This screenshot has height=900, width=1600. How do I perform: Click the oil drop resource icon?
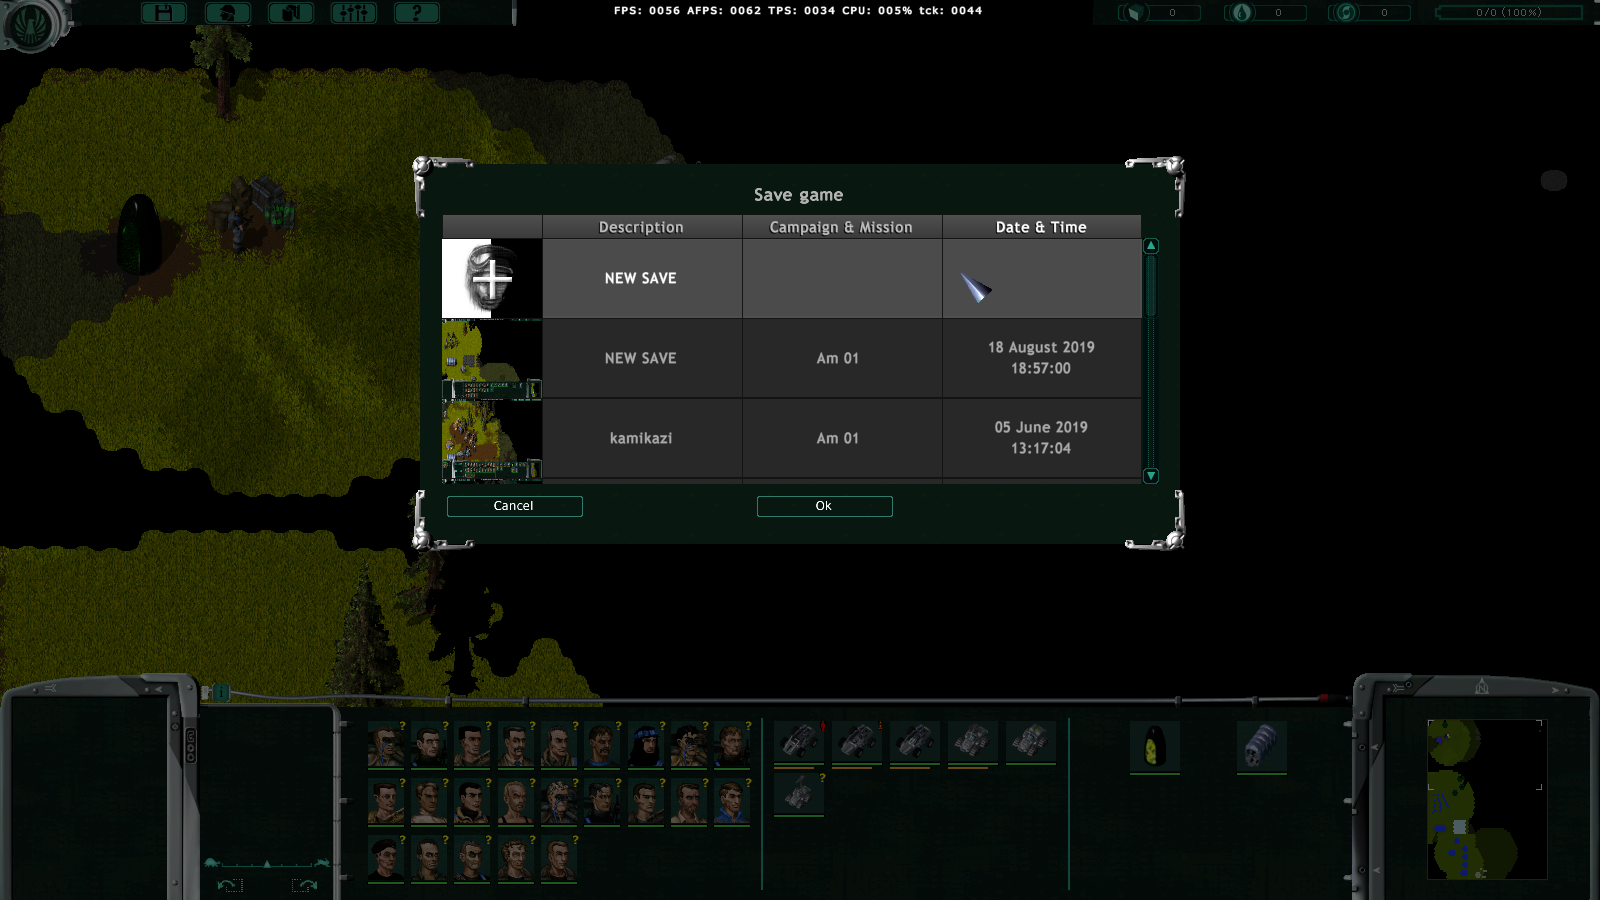click(x=1241, y=13)
